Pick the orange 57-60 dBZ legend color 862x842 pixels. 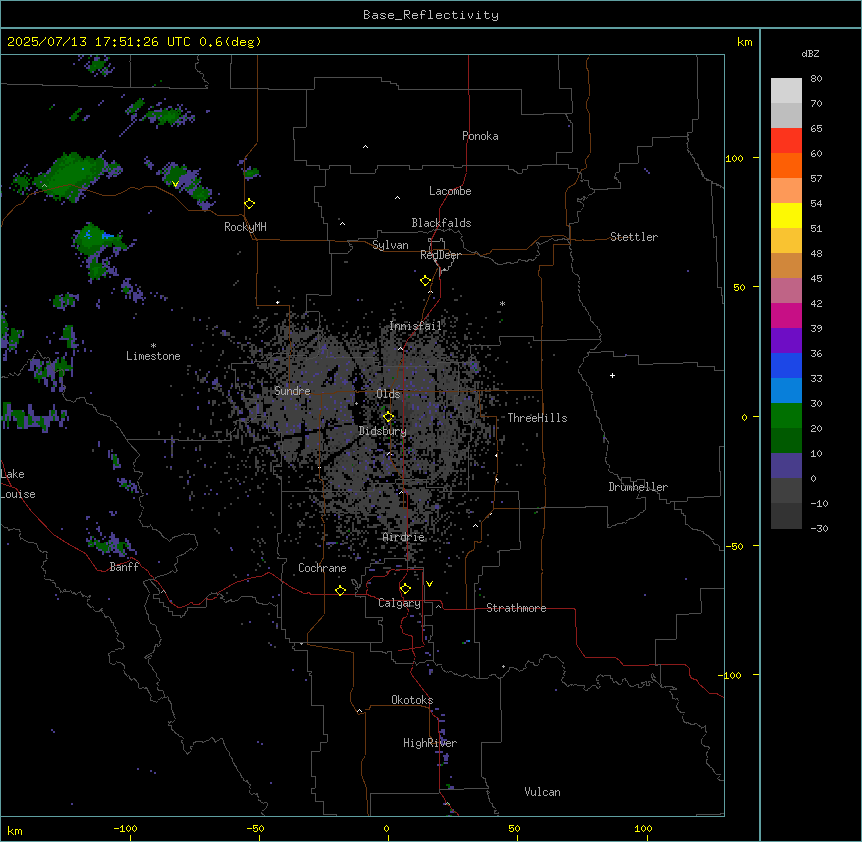(x=786, y=166)
